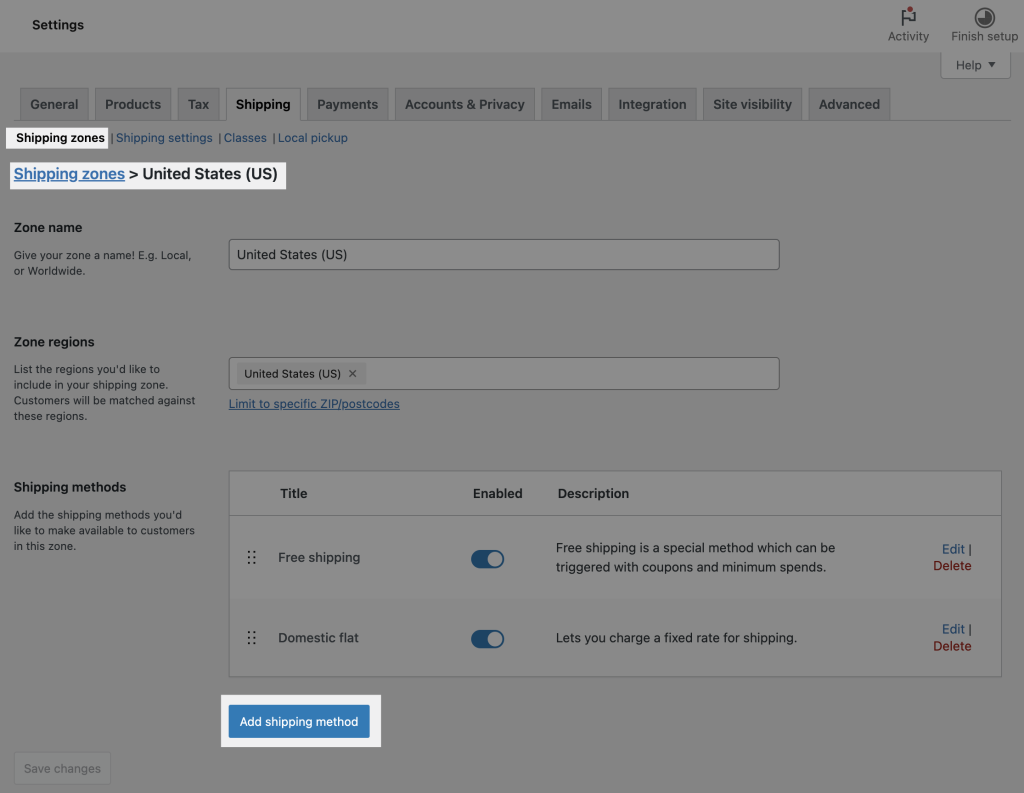Grab the Free shipping drag handle

pyautogui.click(x=251, y=558)
